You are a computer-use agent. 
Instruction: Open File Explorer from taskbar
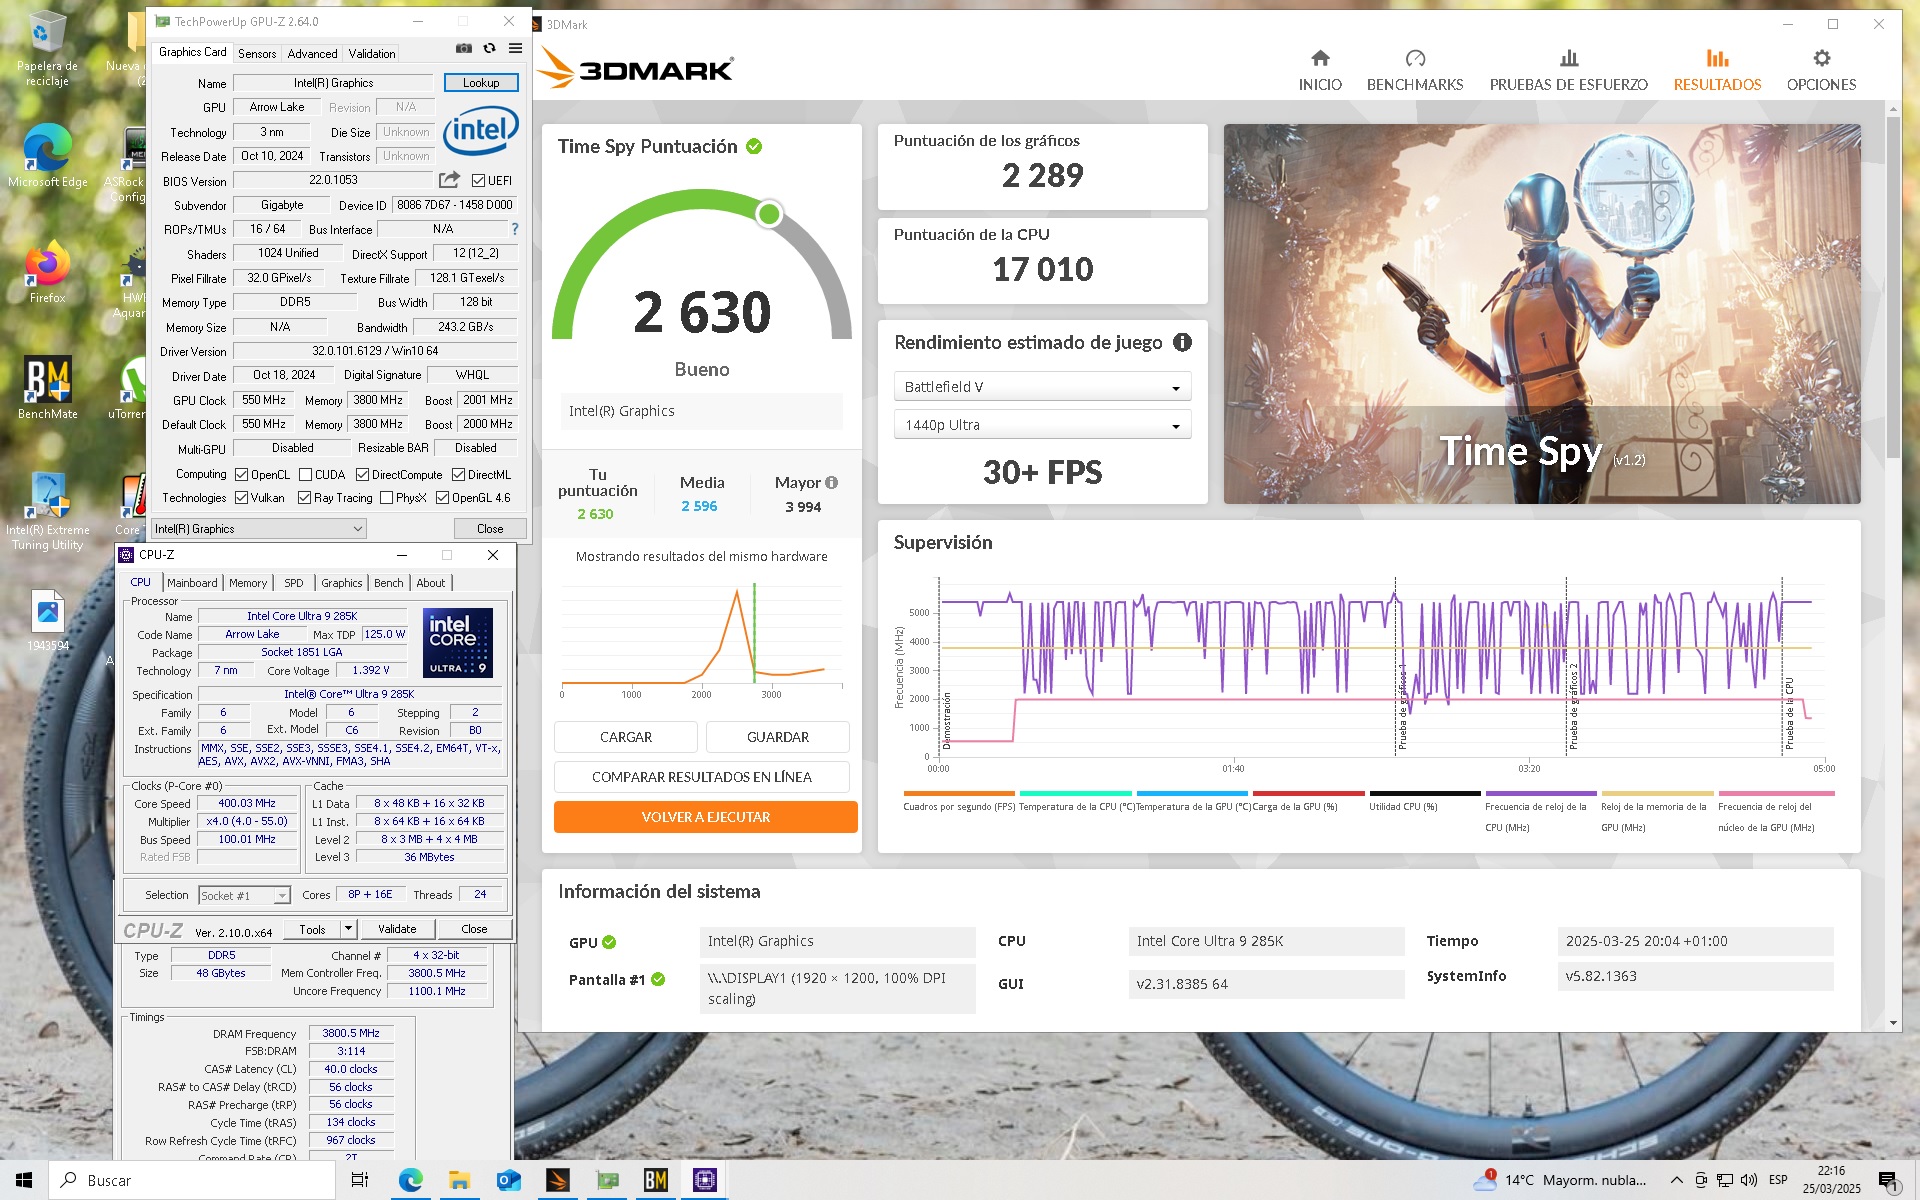click(x=459, y=1180)
